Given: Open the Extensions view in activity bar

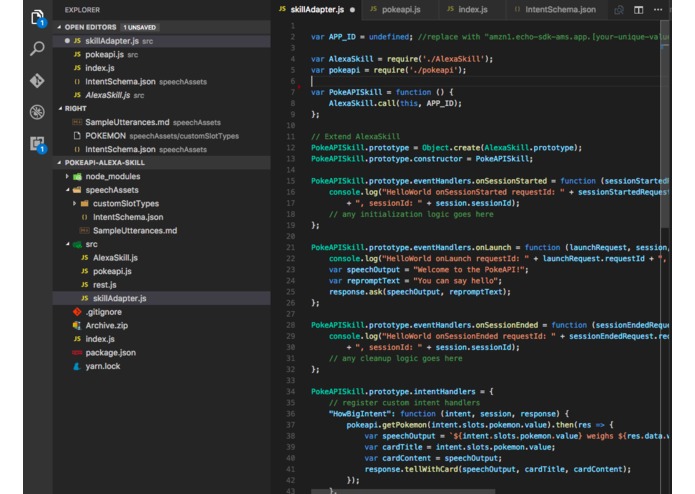Looking at the screenshot, I should (38, 144).
